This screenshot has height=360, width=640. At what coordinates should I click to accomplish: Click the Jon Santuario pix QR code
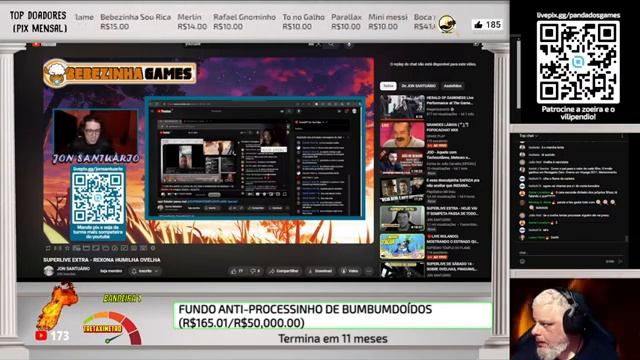click(98, 197)
